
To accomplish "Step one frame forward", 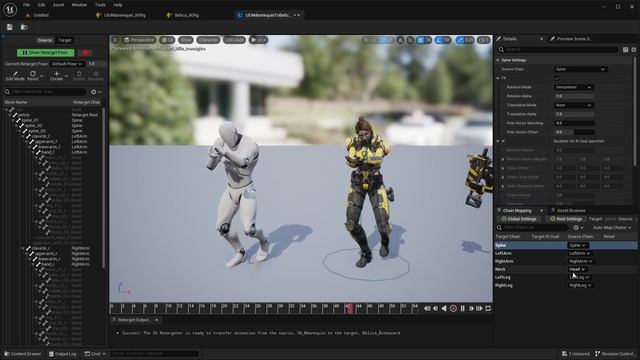I will pyautogui.click(x=471, y=309).
